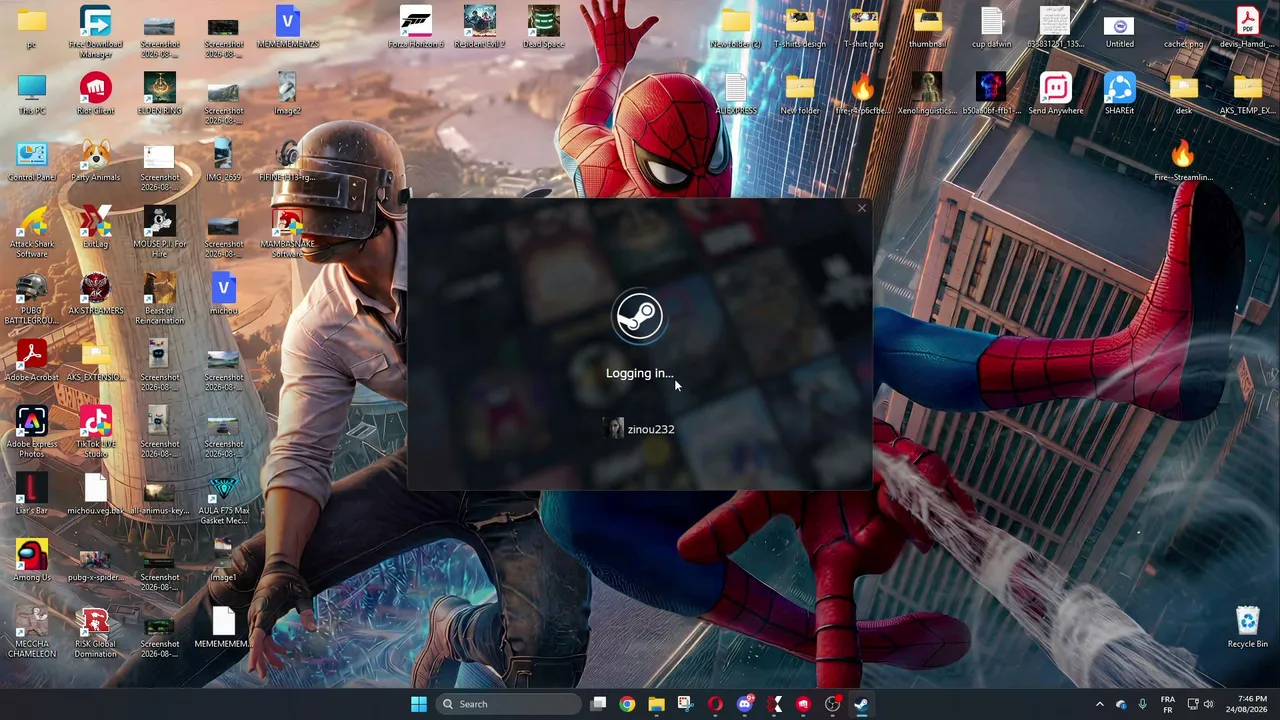Click the Steam logo in login window

click(638, 316)
